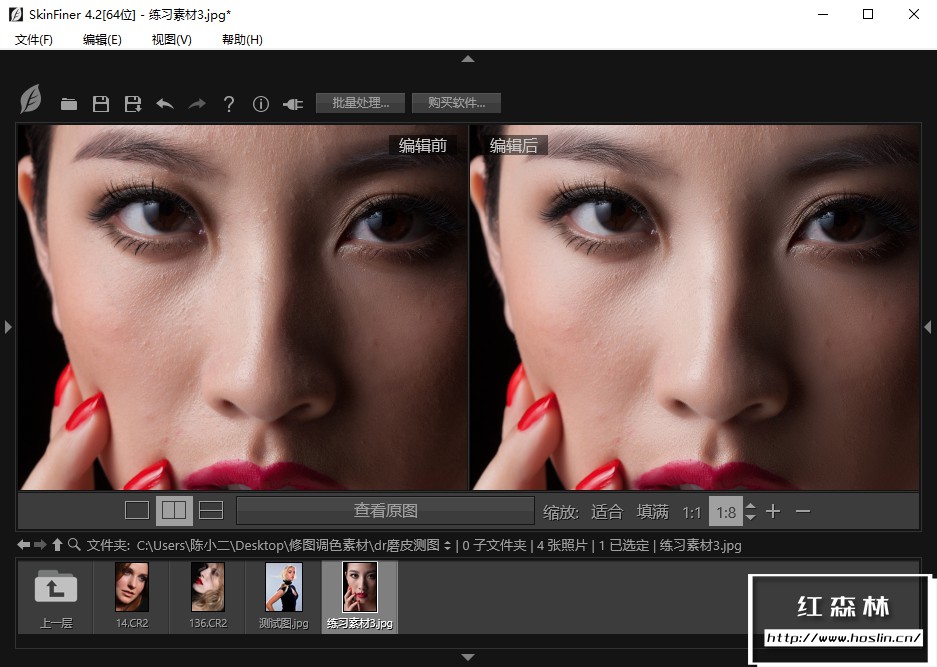Click the '0 子文件夹' status text

[x=494, y=545]
